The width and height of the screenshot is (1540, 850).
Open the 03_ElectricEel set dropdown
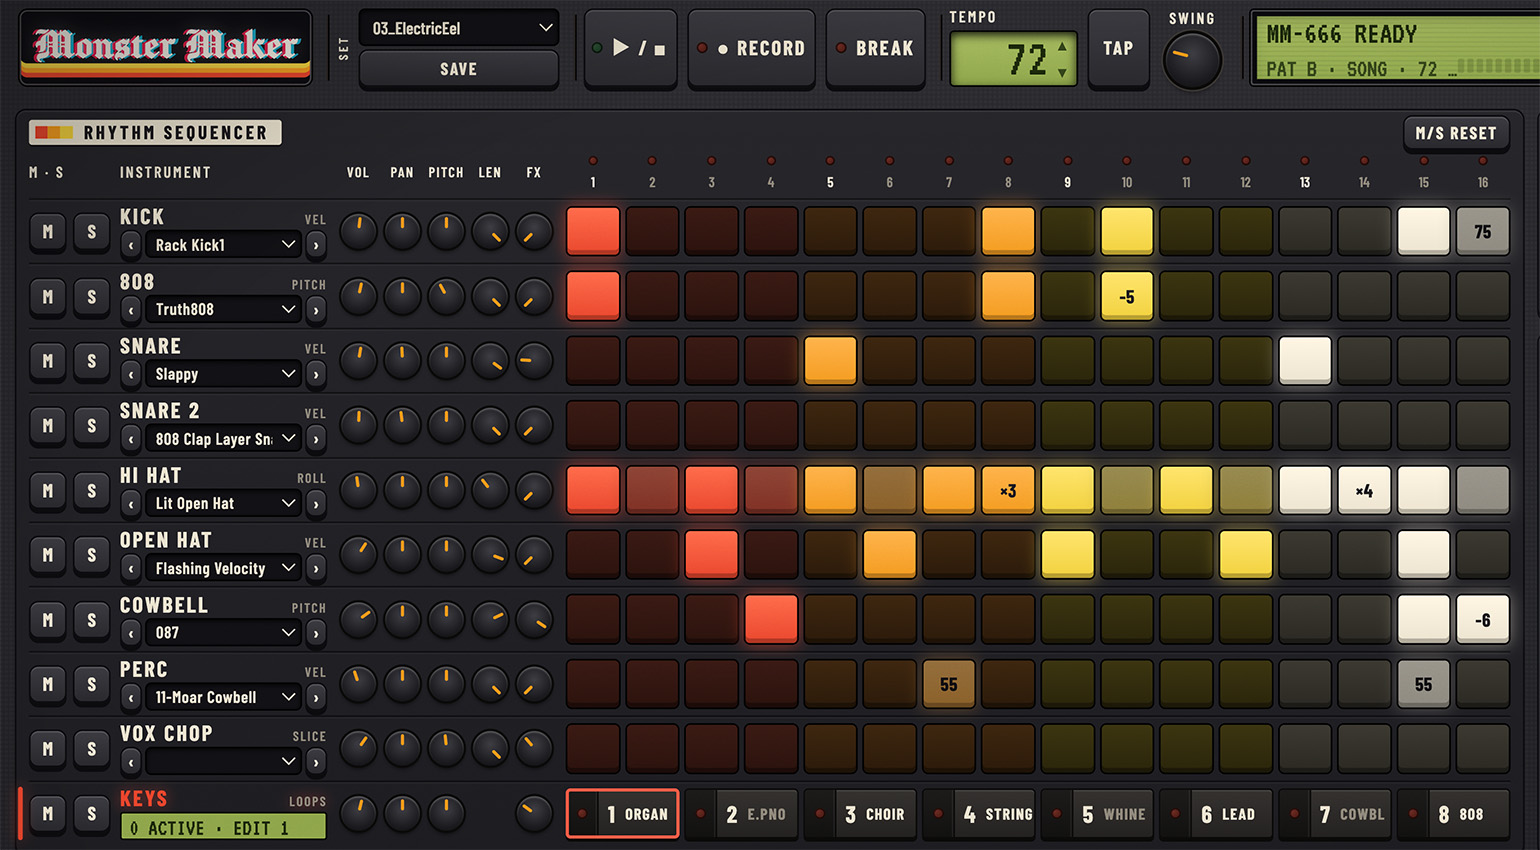point(458,28)
